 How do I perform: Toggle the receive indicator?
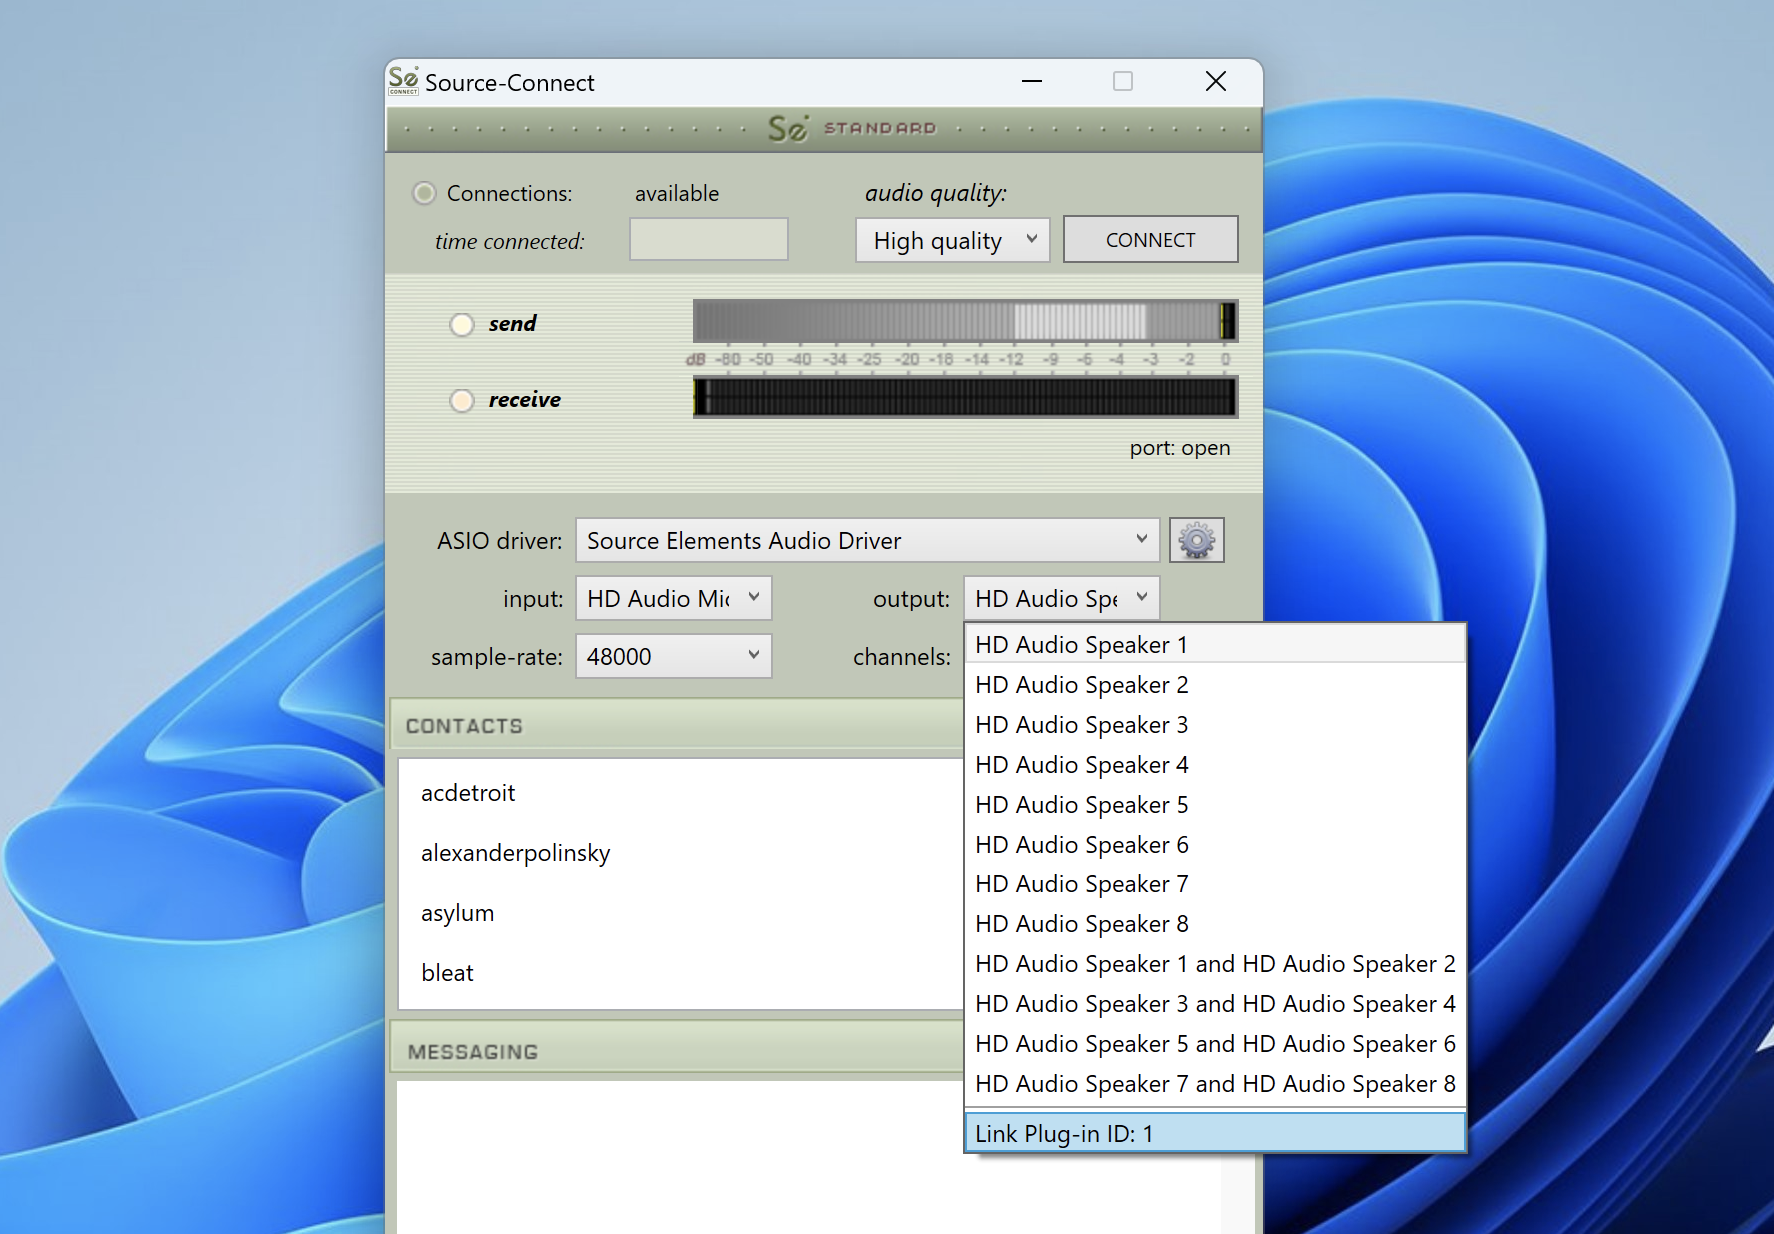pyautogui.click(x=461, y=400)
